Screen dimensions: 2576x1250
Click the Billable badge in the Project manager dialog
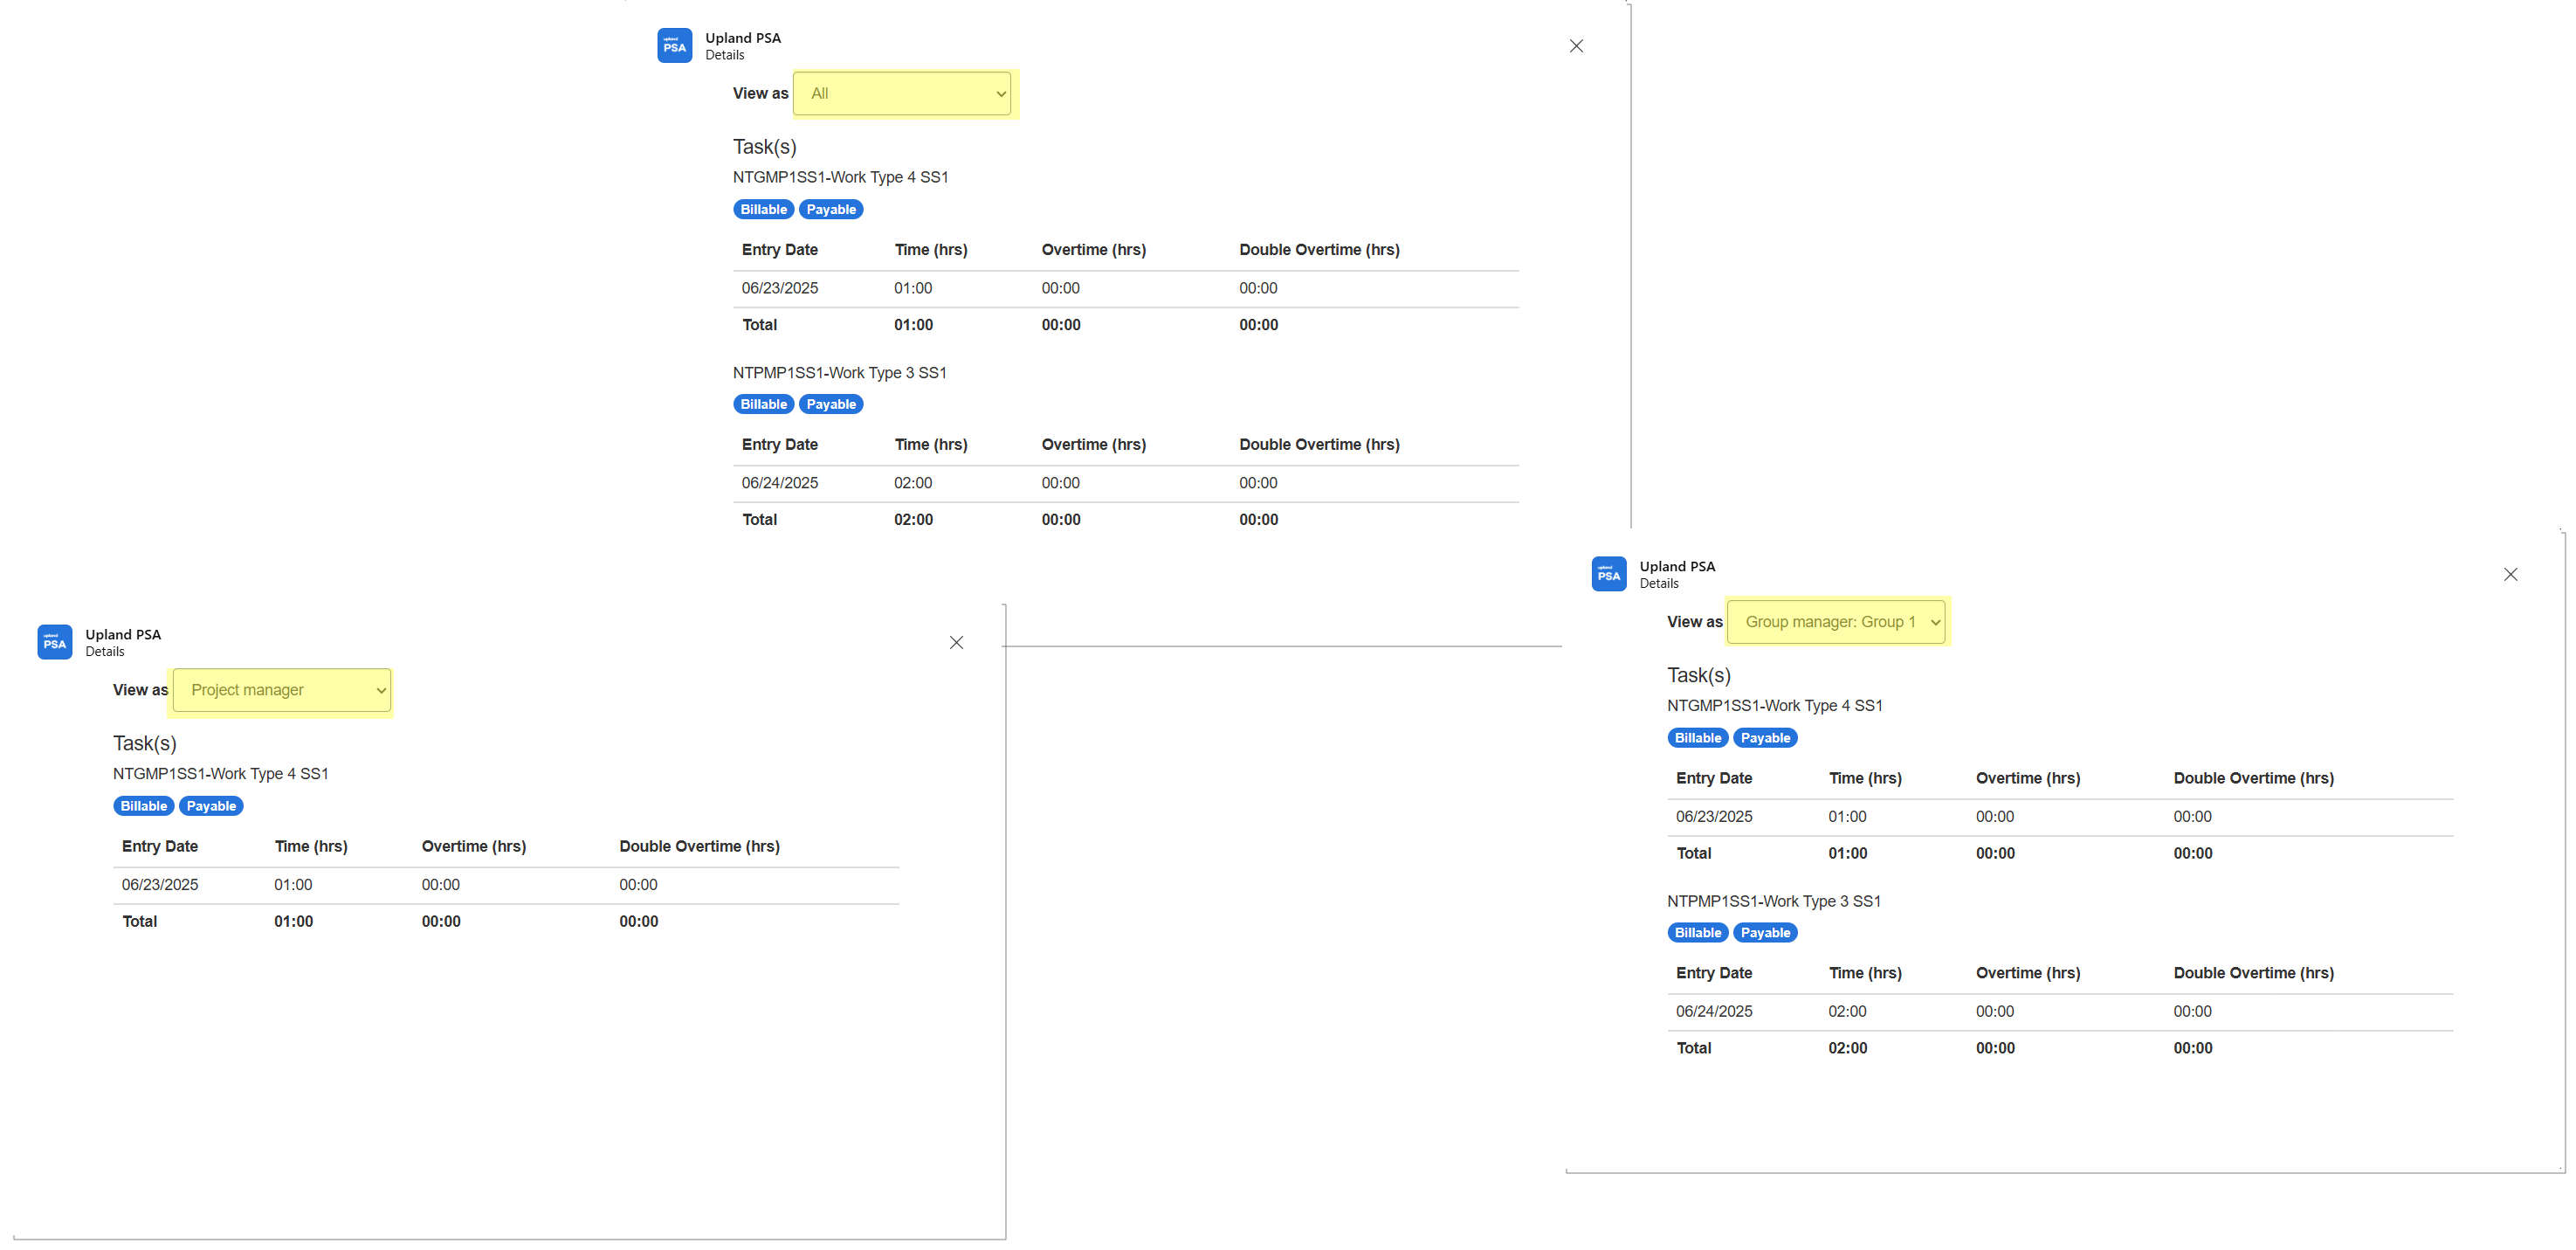click(x=144, y=806)
